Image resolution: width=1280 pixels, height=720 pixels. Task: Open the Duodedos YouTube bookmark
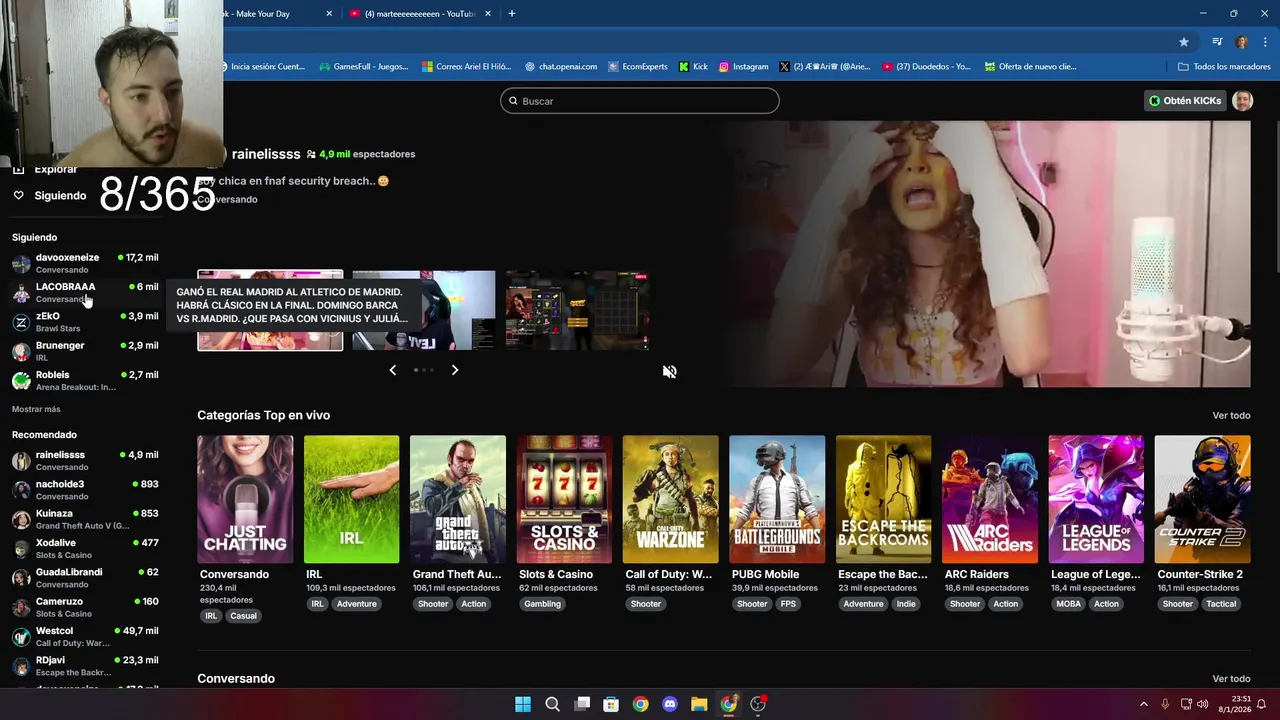point(927,67)
